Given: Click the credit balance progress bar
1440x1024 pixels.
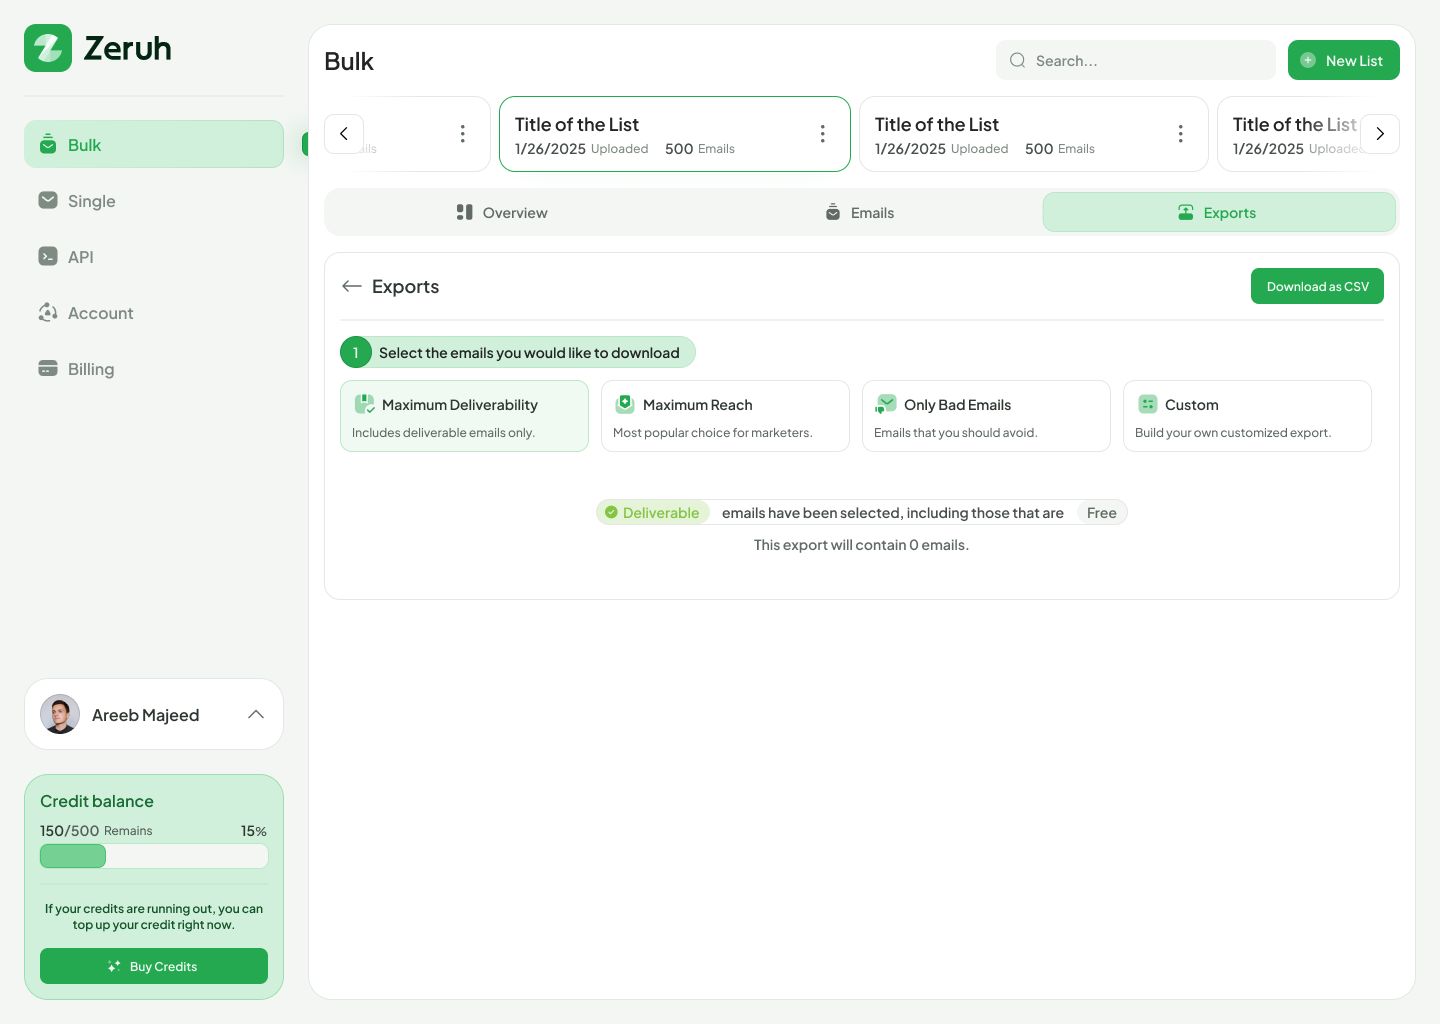Looking at the screenshot, I should coord(154,856).
